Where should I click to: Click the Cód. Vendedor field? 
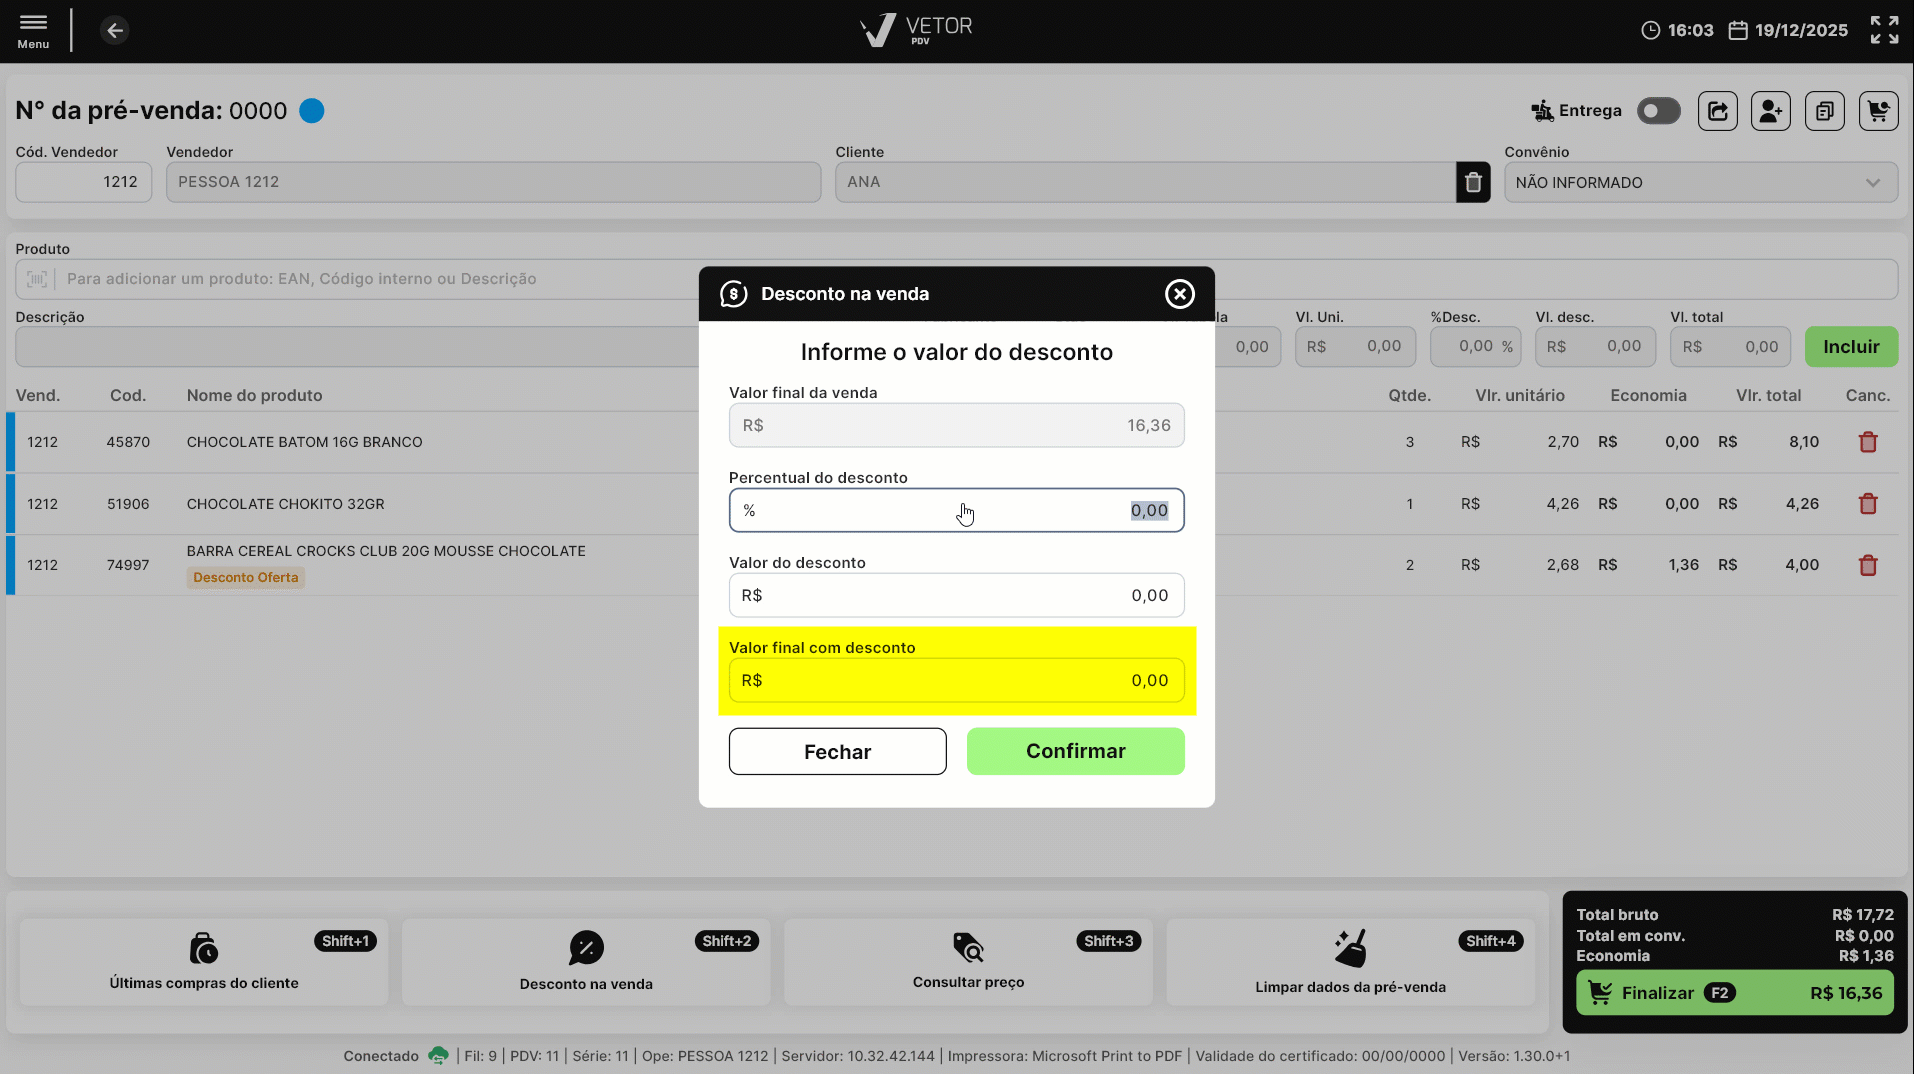pyautogui.click(x=84, y=182)
